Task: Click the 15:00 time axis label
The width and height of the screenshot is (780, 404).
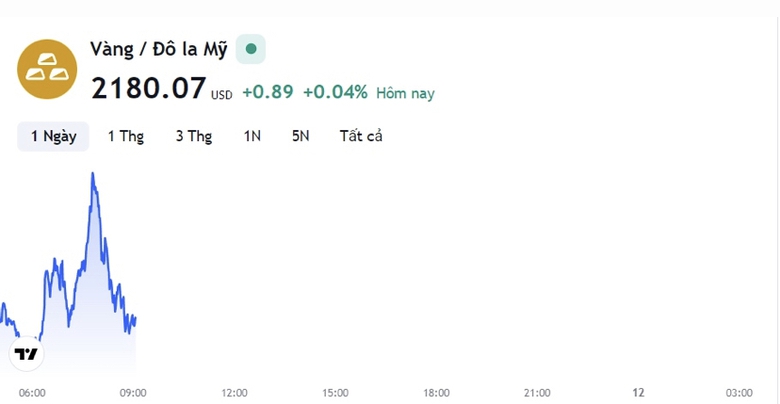Action: 335,393
